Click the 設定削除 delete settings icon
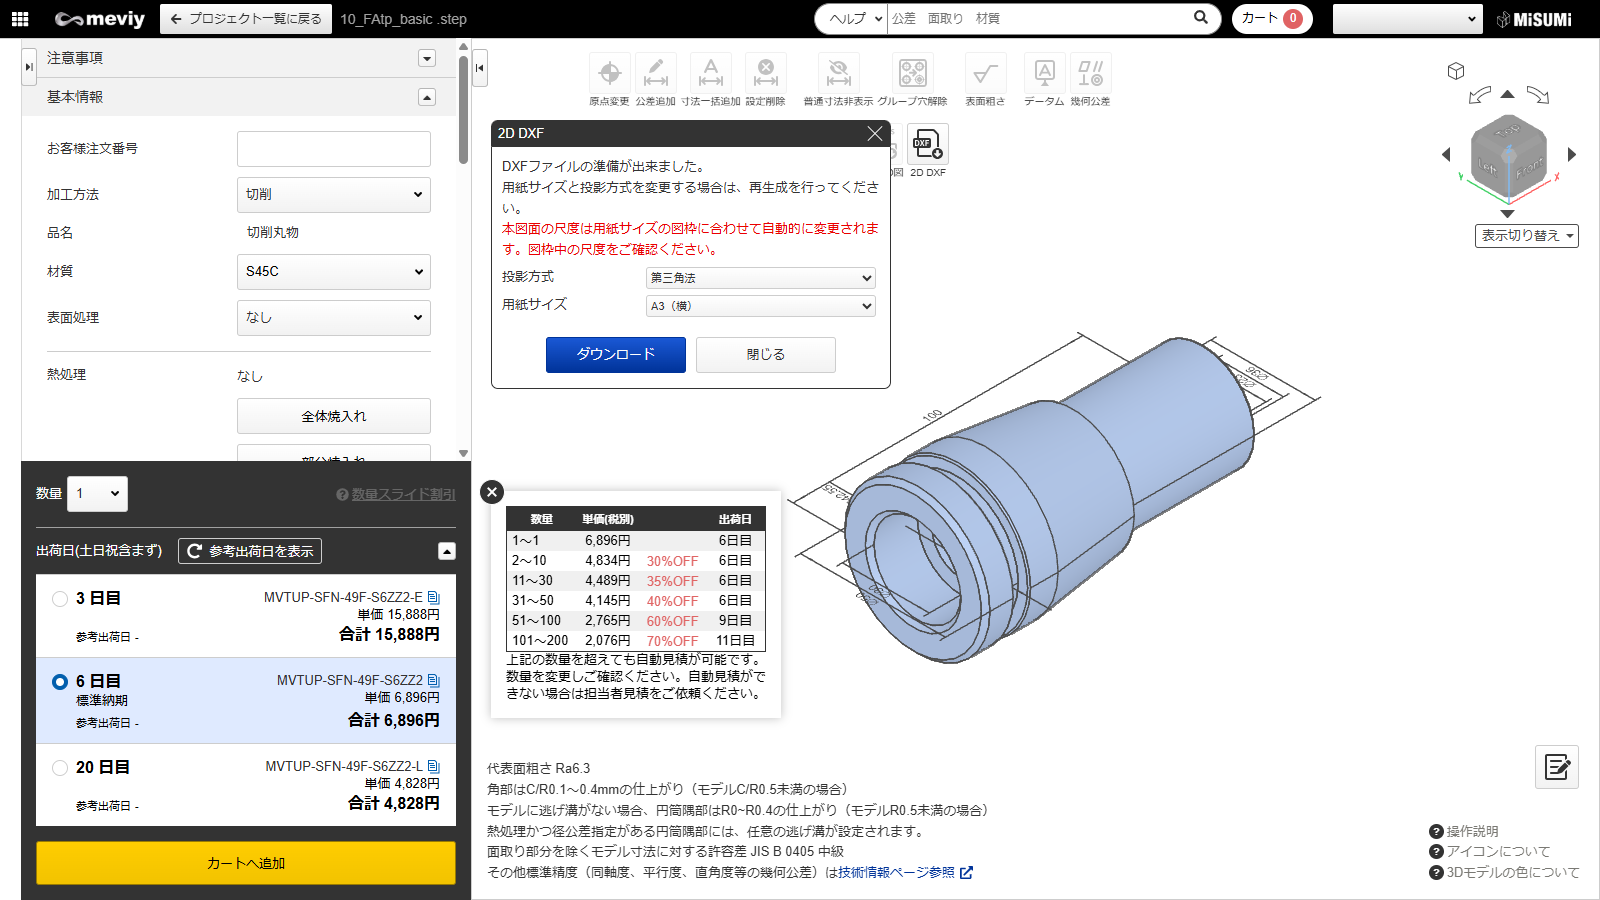The image size is (1600, 900). pos(765,73)
